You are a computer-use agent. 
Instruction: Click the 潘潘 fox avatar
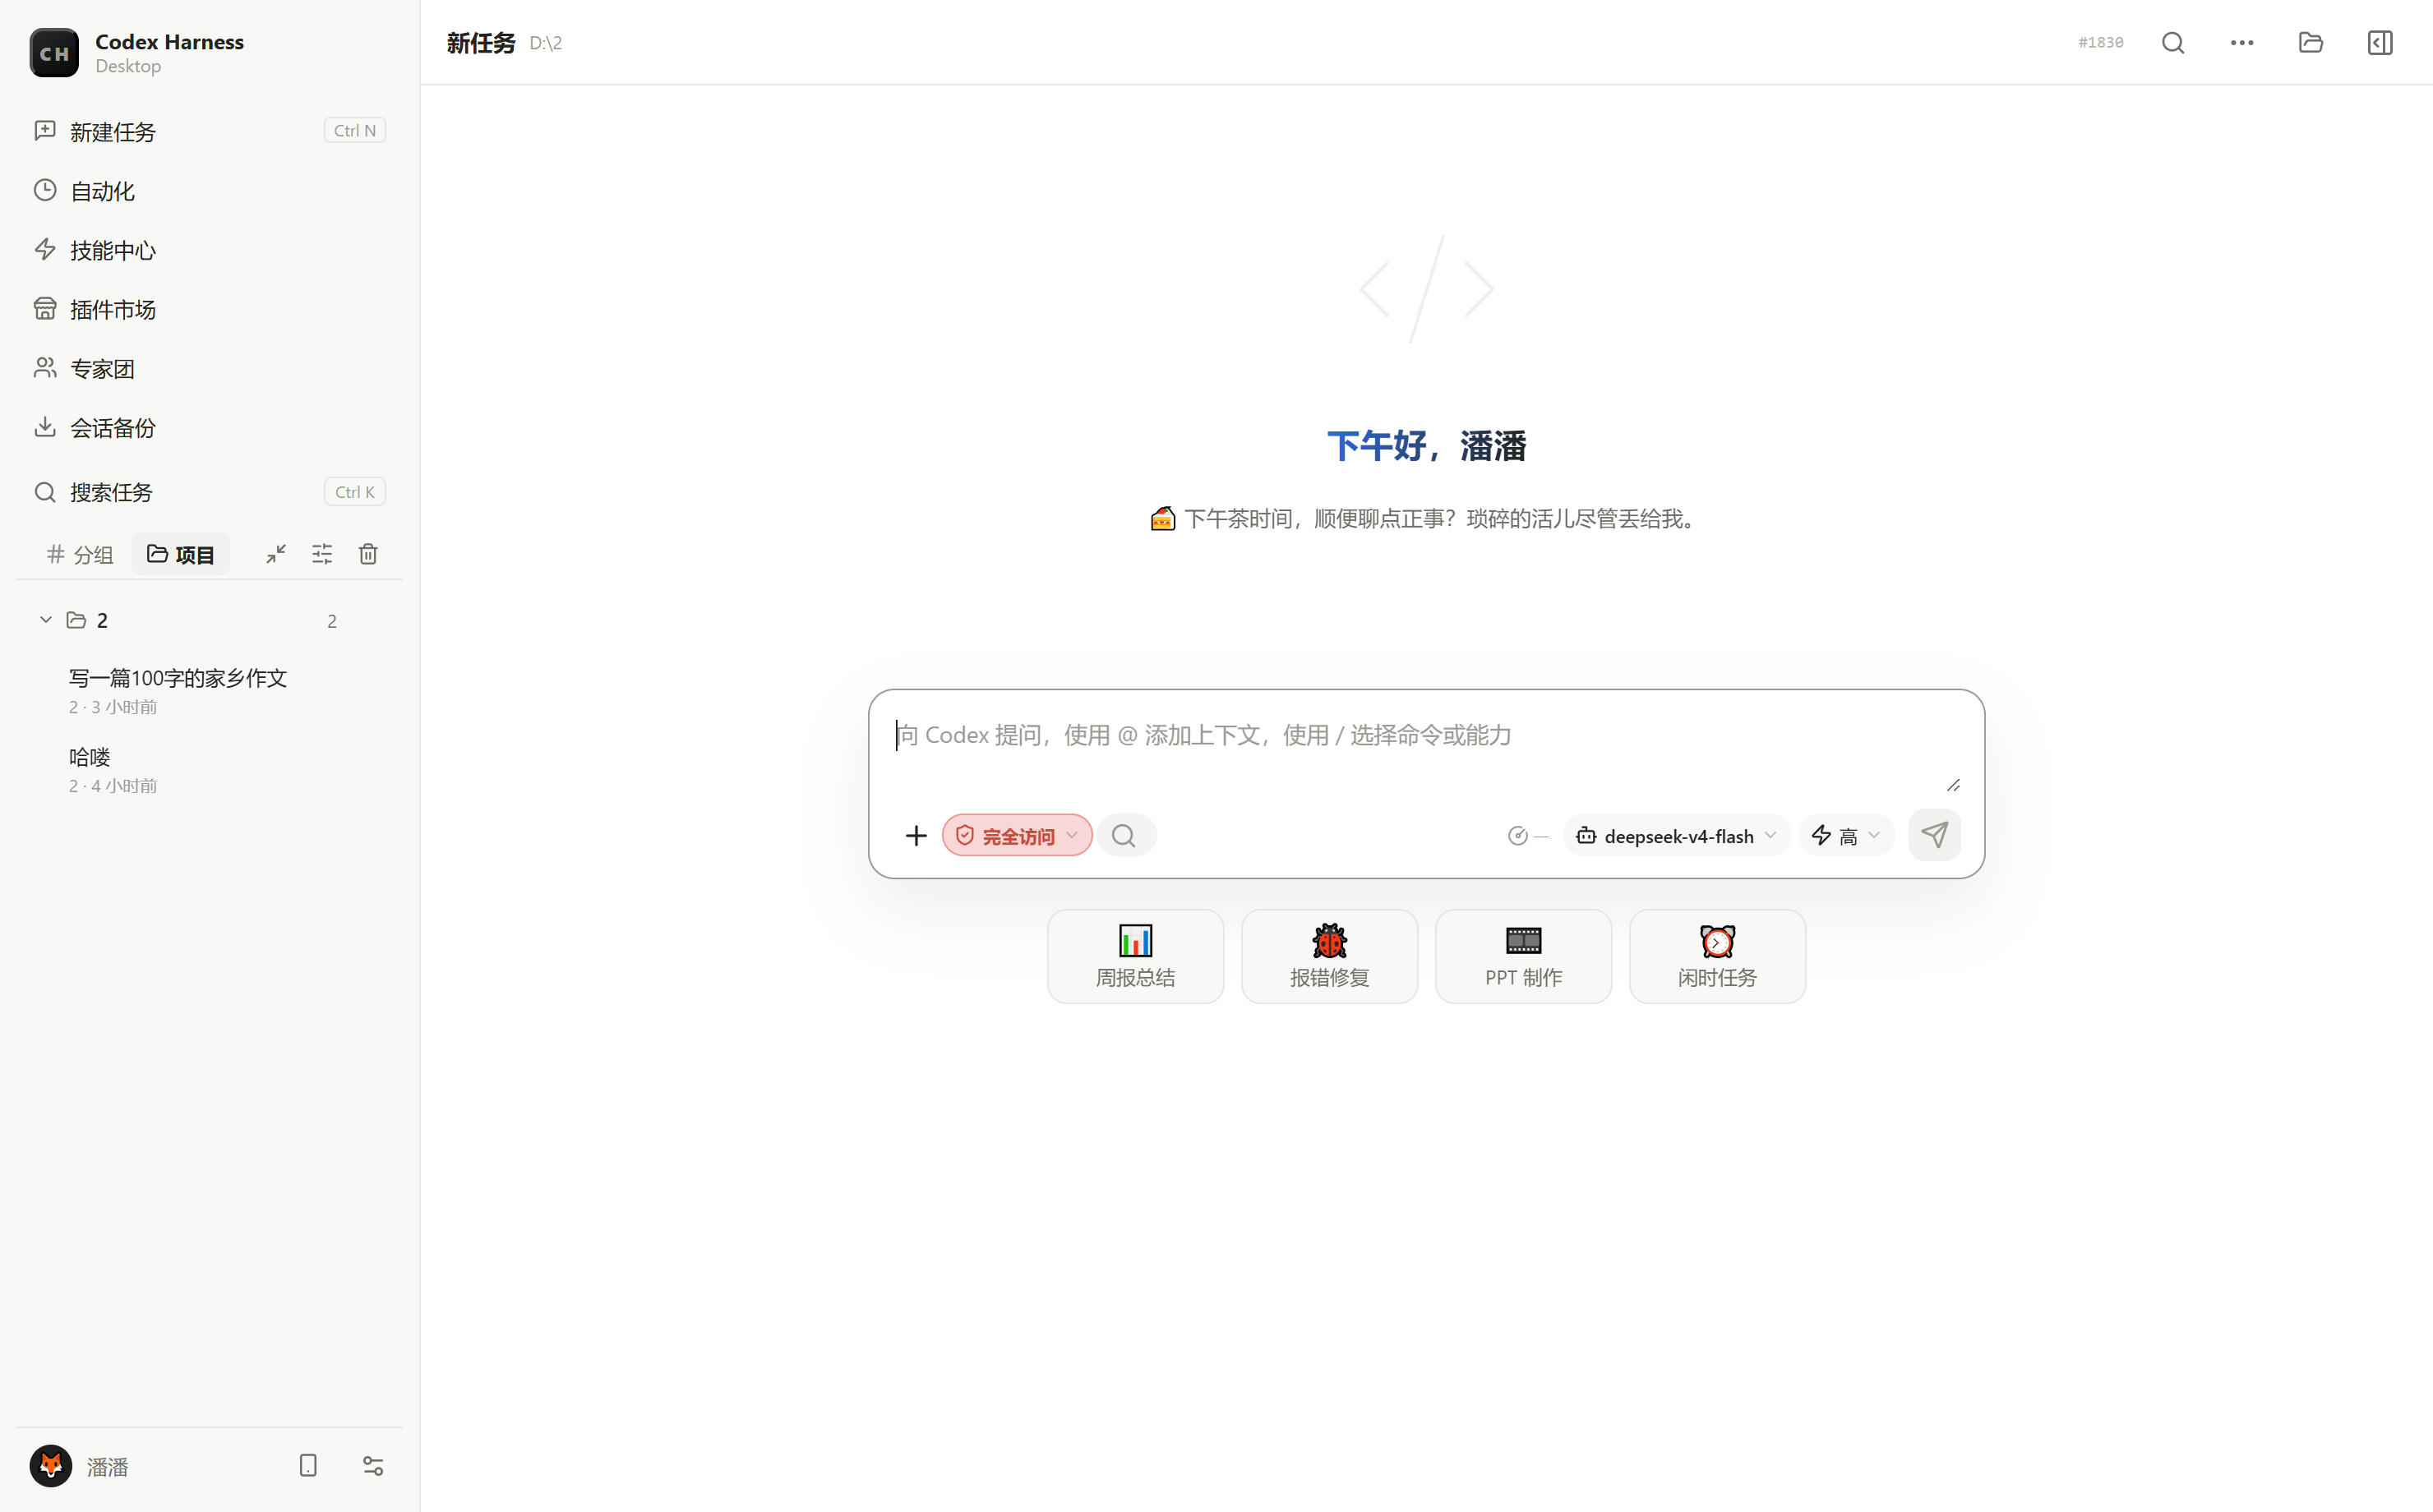50,1466
